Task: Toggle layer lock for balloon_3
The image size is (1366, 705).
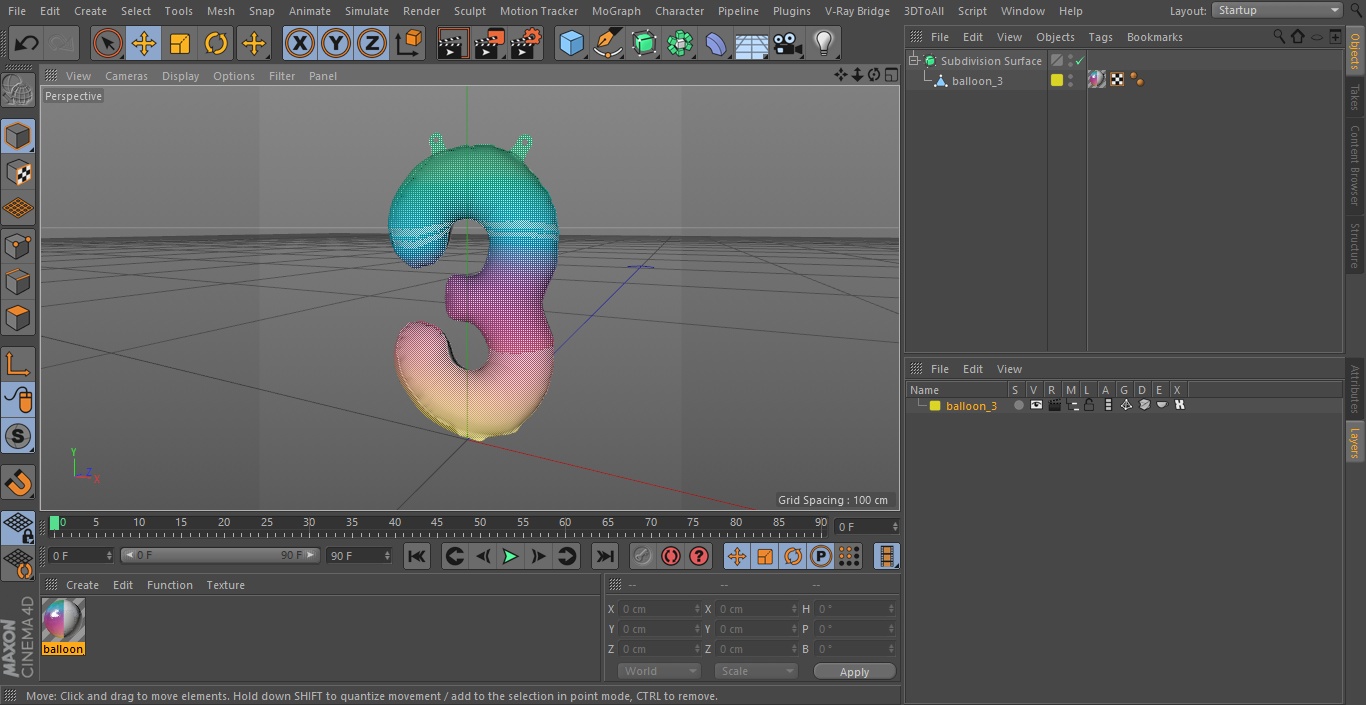Action: 1089,405
